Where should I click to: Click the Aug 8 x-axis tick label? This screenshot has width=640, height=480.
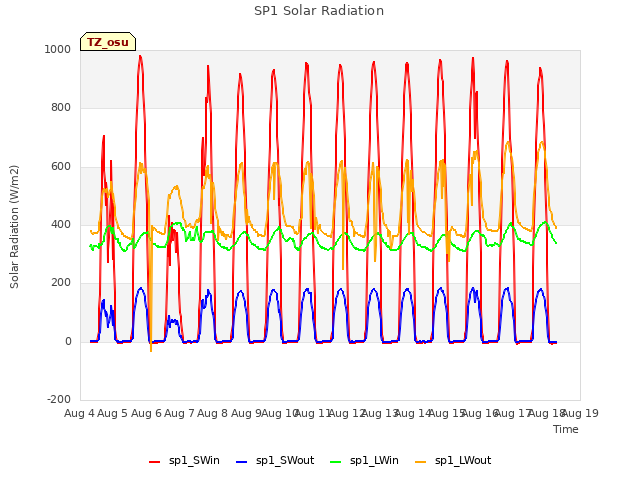coord(212,413)
